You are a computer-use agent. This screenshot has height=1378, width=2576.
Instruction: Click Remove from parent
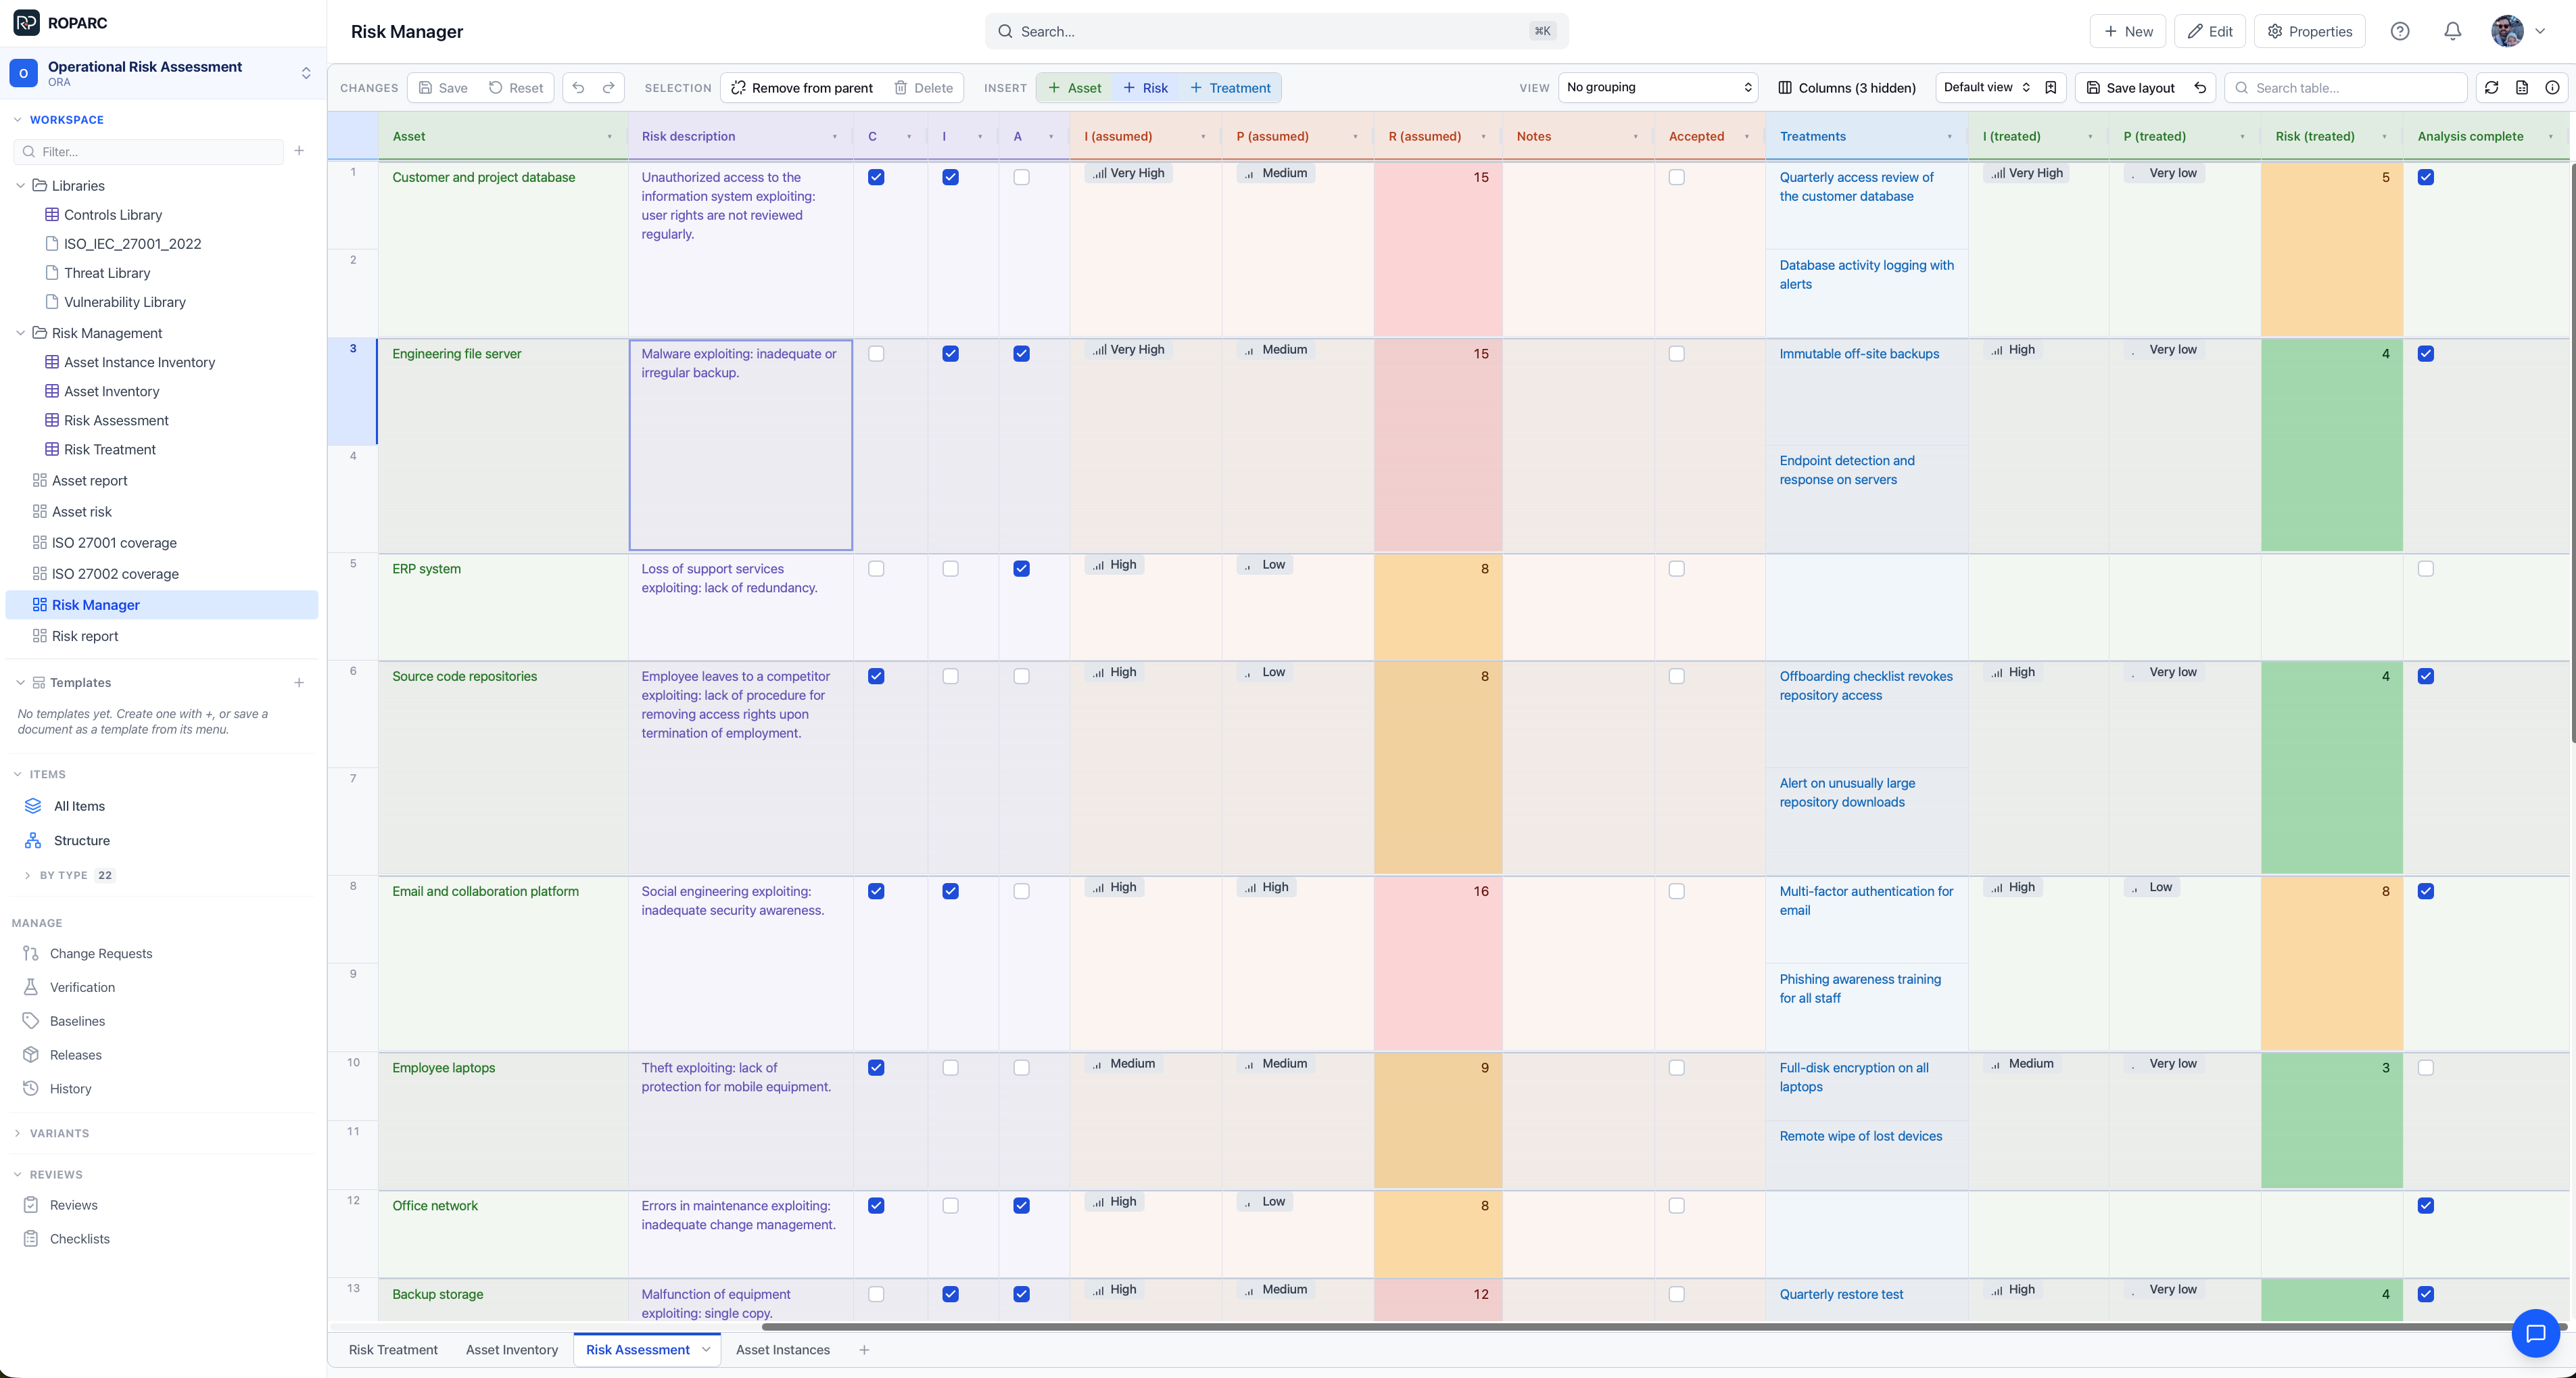(x=802, y=88)
